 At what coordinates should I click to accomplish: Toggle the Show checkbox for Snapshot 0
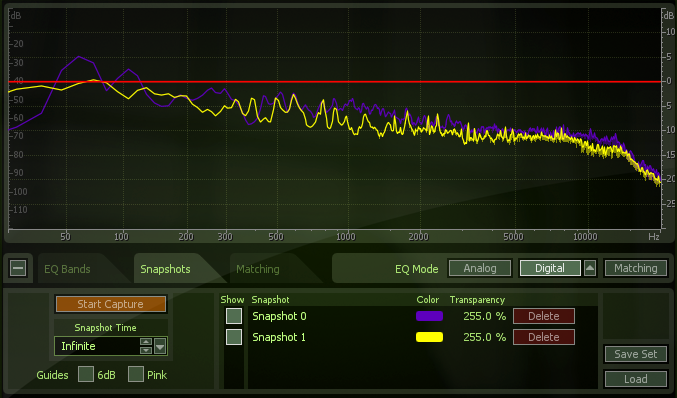coord(234,316)
